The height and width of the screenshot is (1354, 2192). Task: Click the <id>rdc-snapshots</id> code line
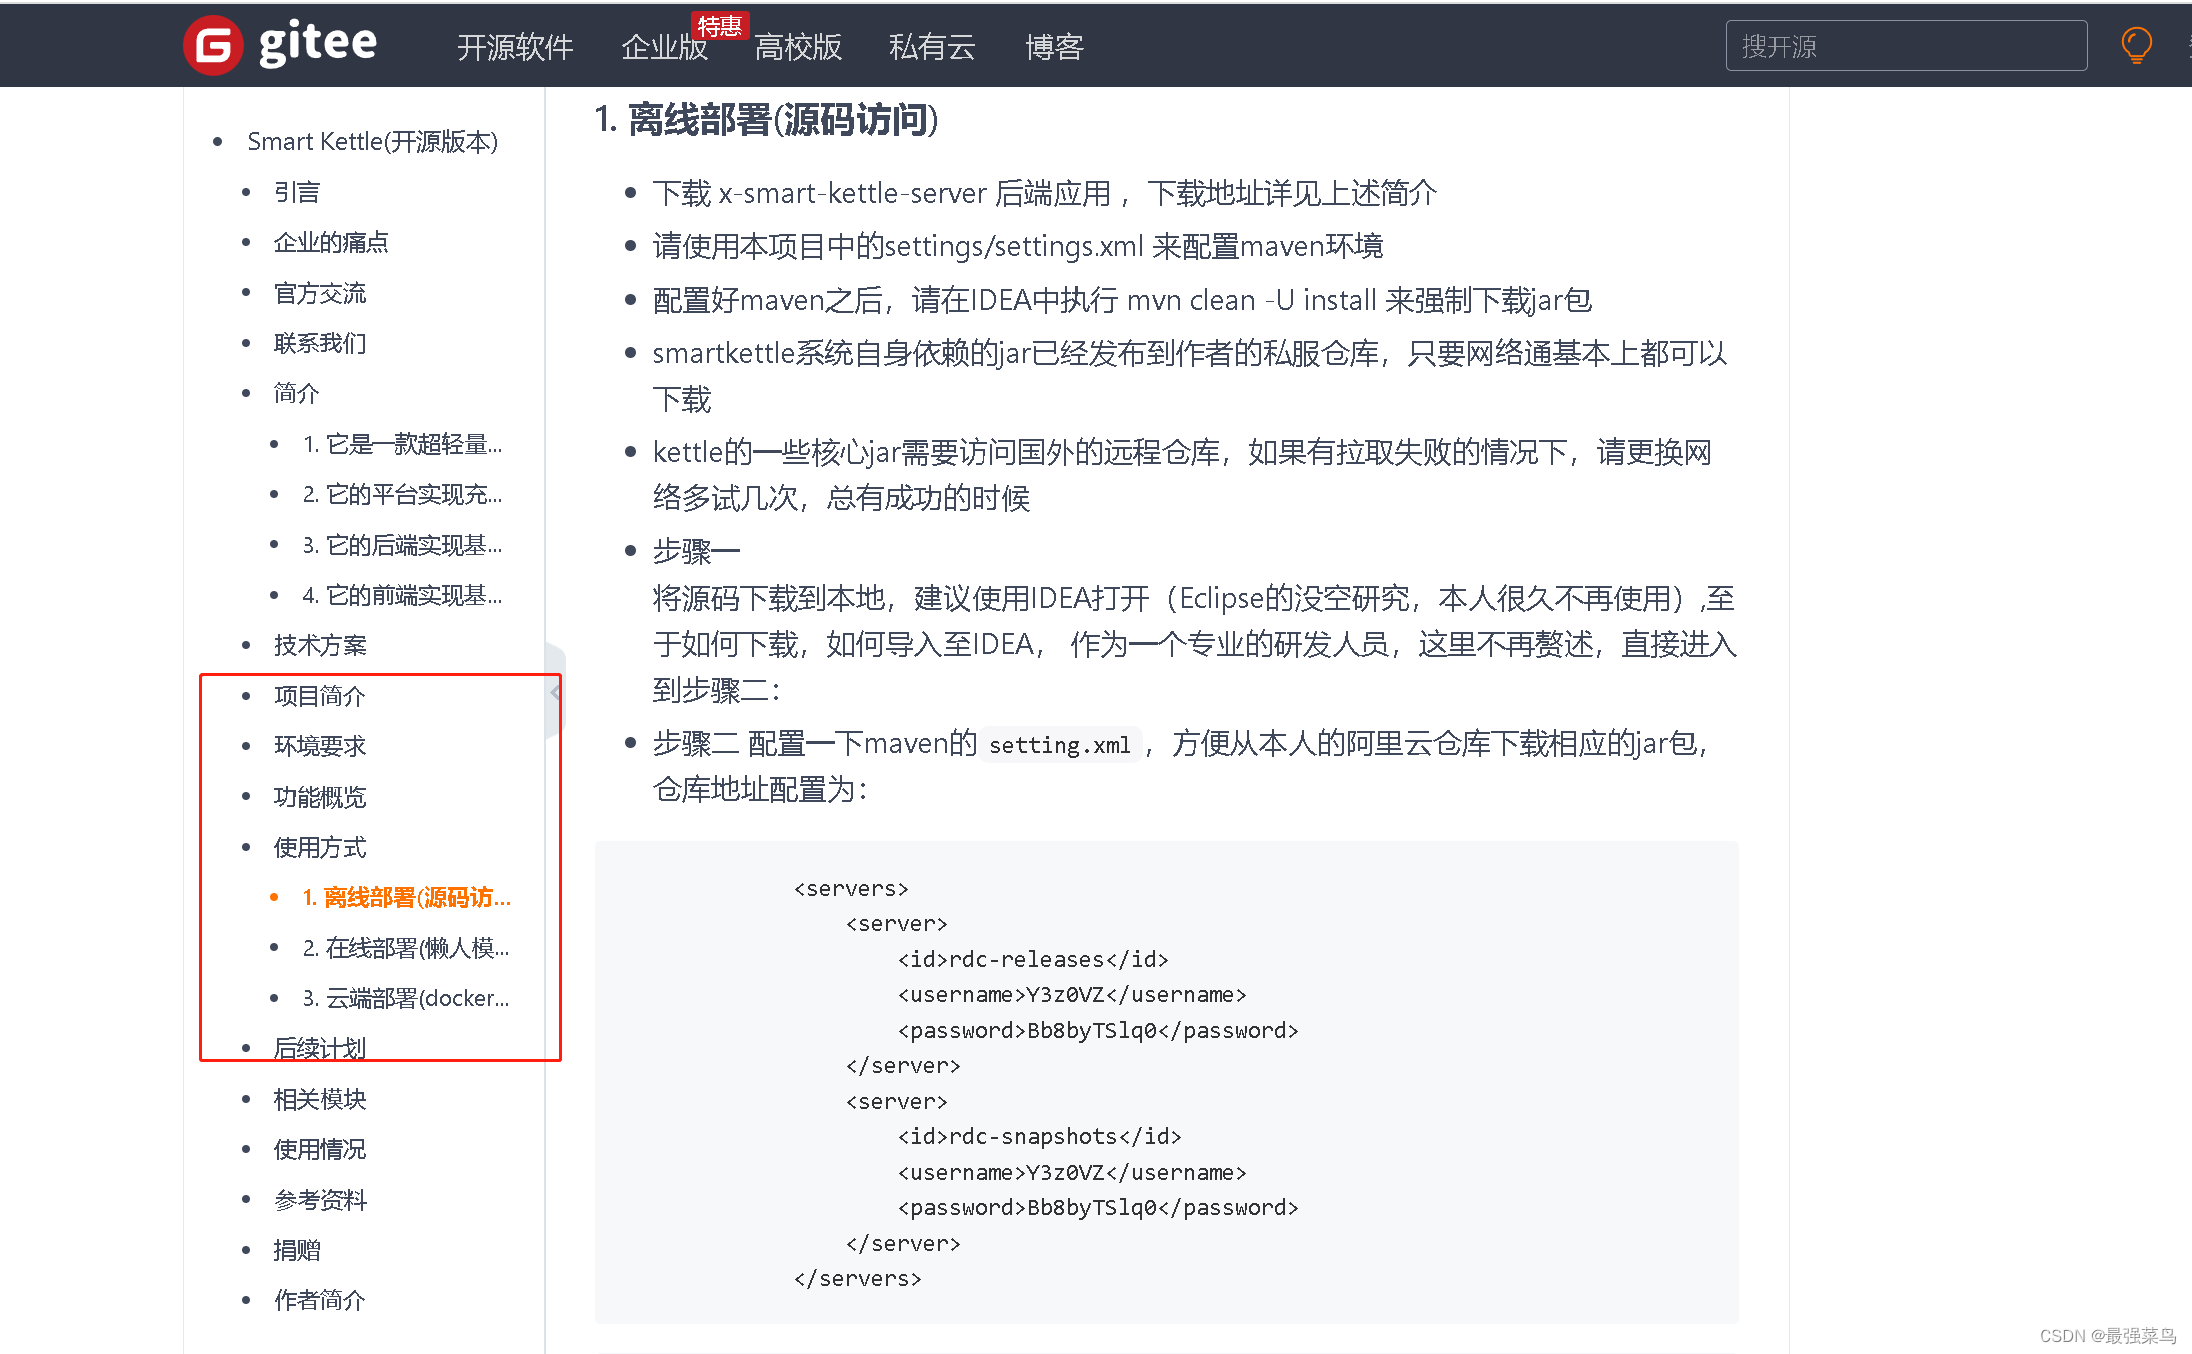click(1039, 1136)
